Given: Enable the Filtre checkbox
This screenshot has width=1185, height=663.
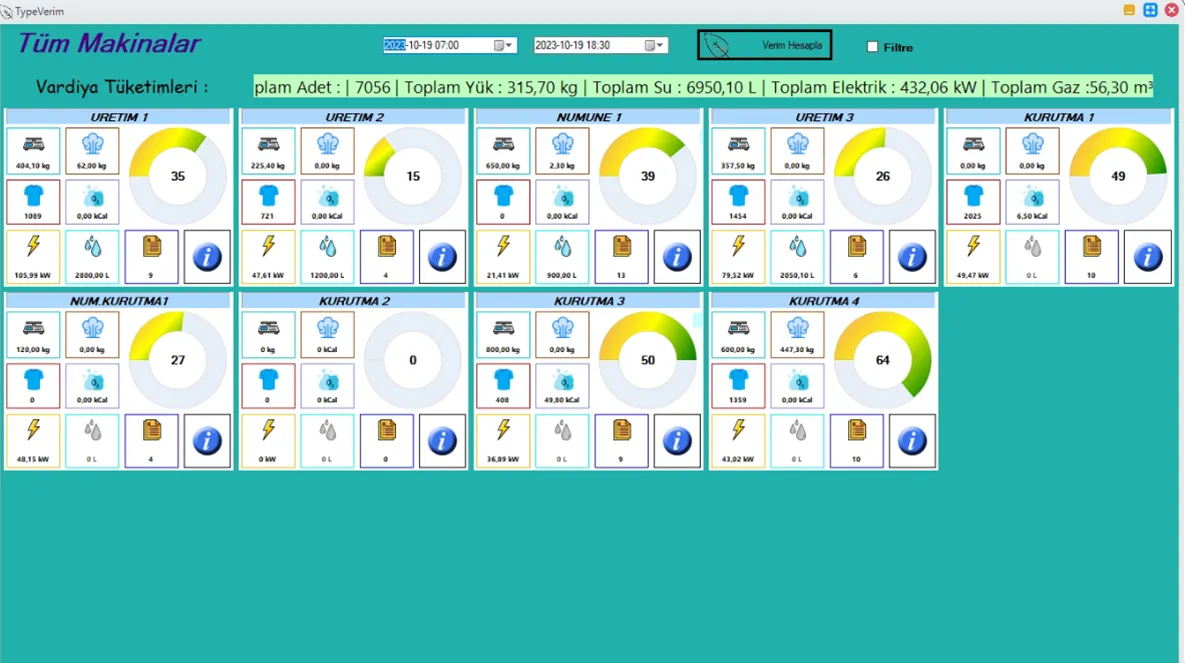Looking at the screenshot, I should point(872,47).
